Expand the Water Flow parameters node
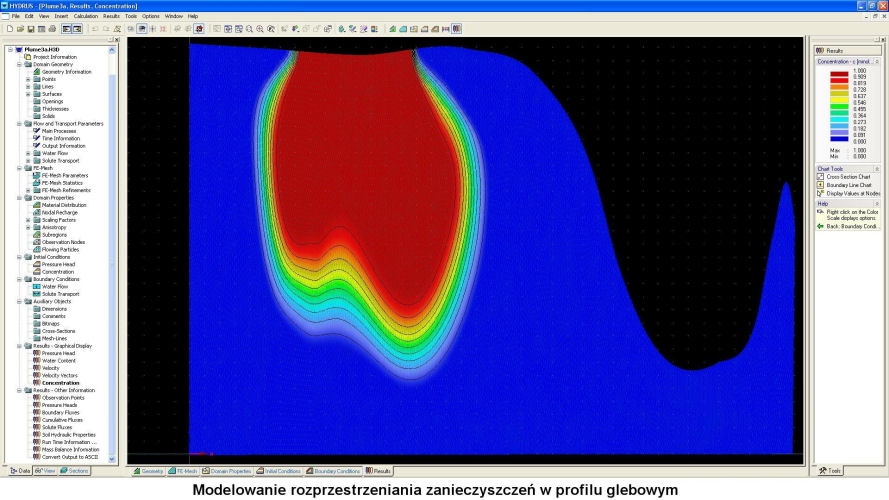Image resolution: width=889 pixels, height=500 pixels. tap(28, 153)
